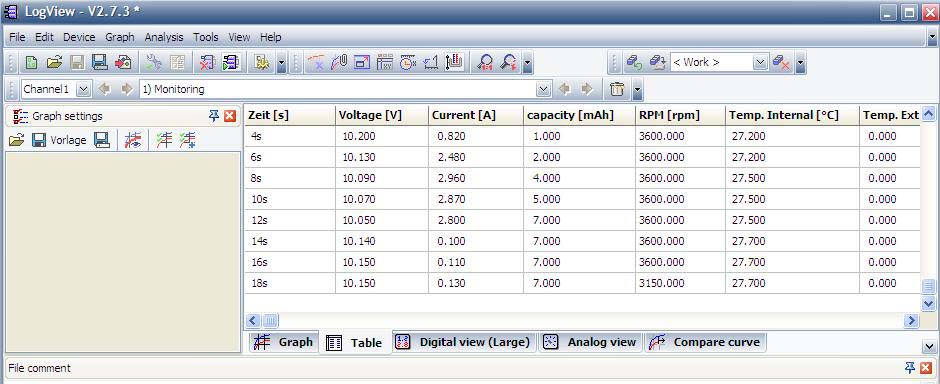This screenshot has height=384, width=940.
Task: Open the overflow arrow after the zoom icons
Action: [528, 63]
